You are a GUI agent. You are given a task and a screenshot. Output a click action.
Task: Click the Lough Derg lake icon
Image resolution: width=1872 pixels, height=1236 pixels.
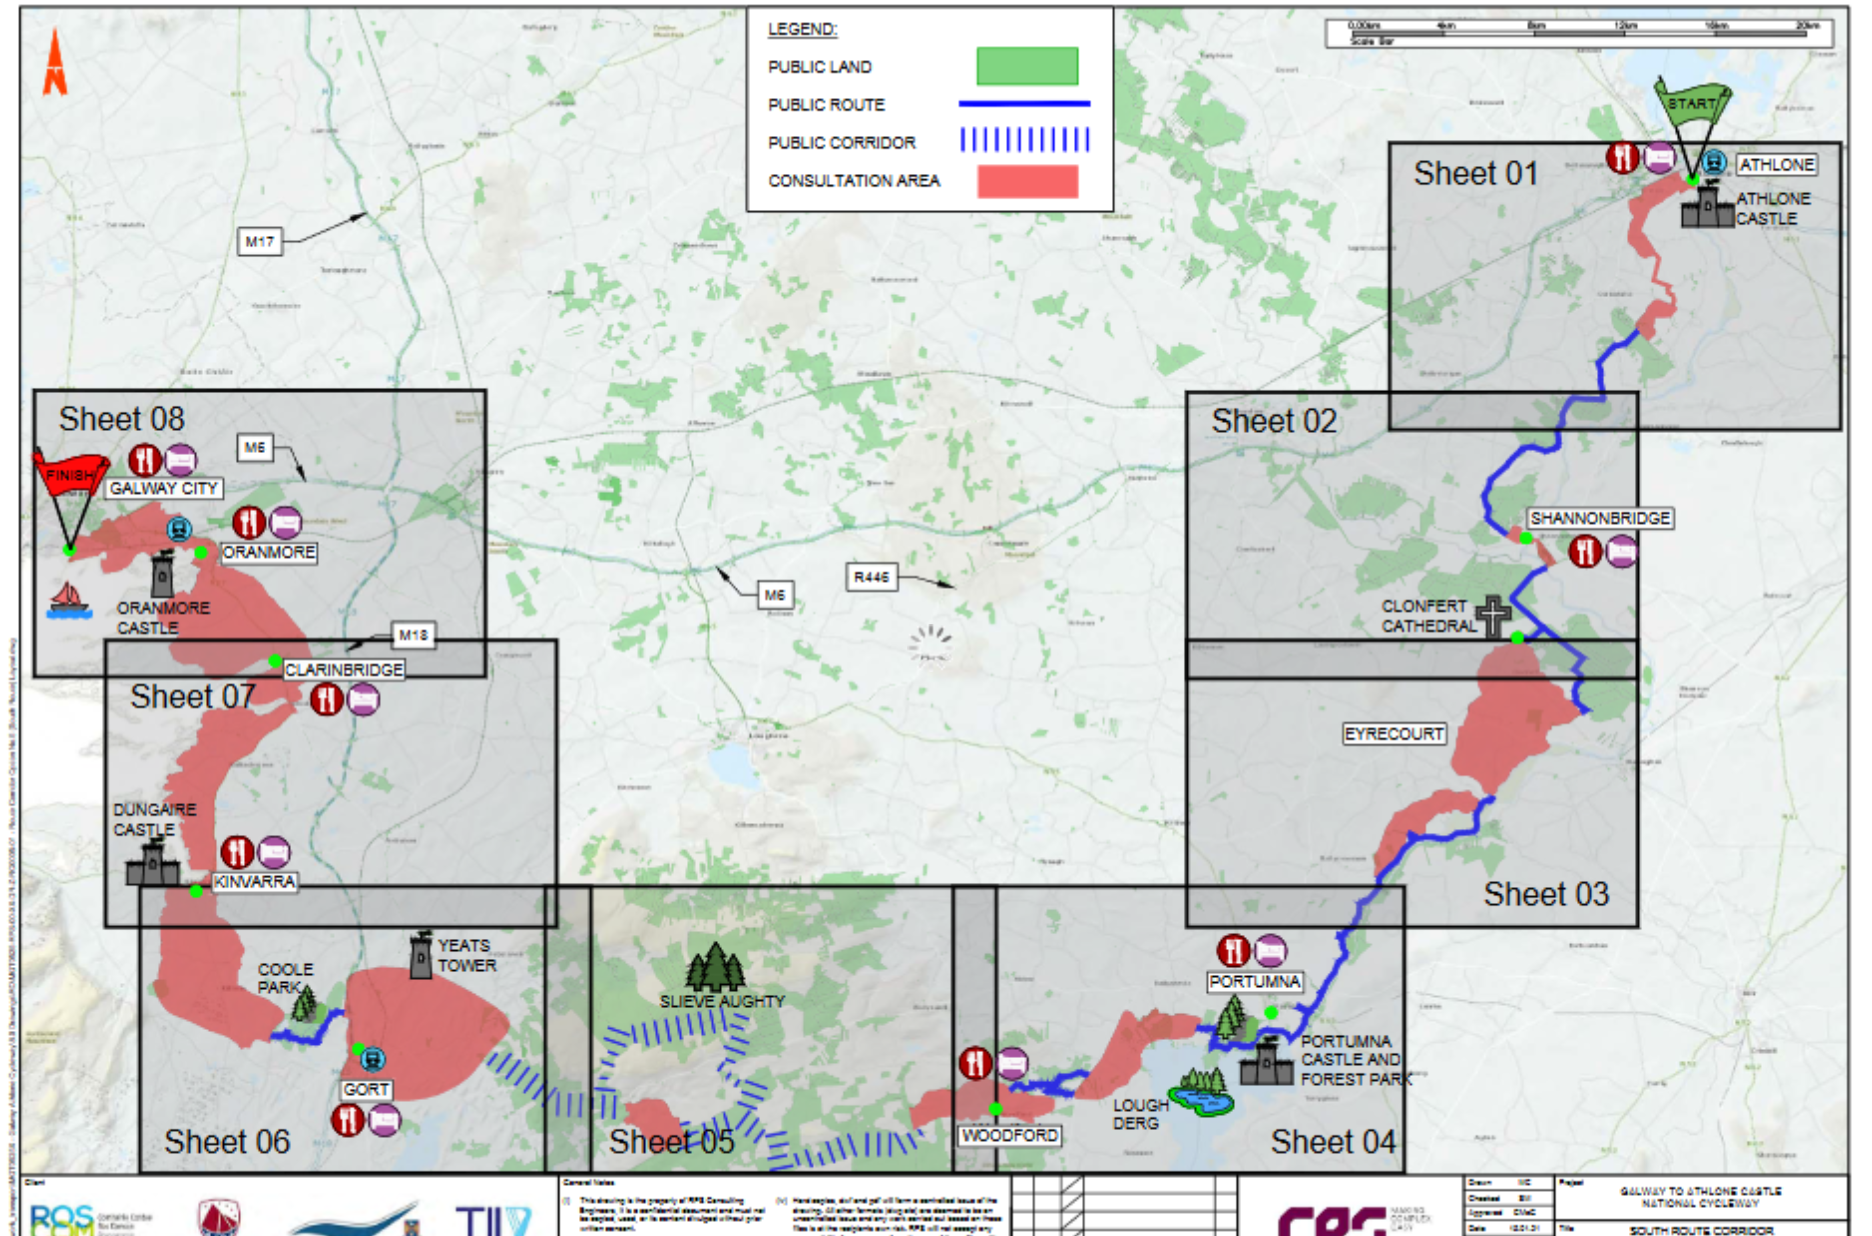[x=1203, y=1091]
